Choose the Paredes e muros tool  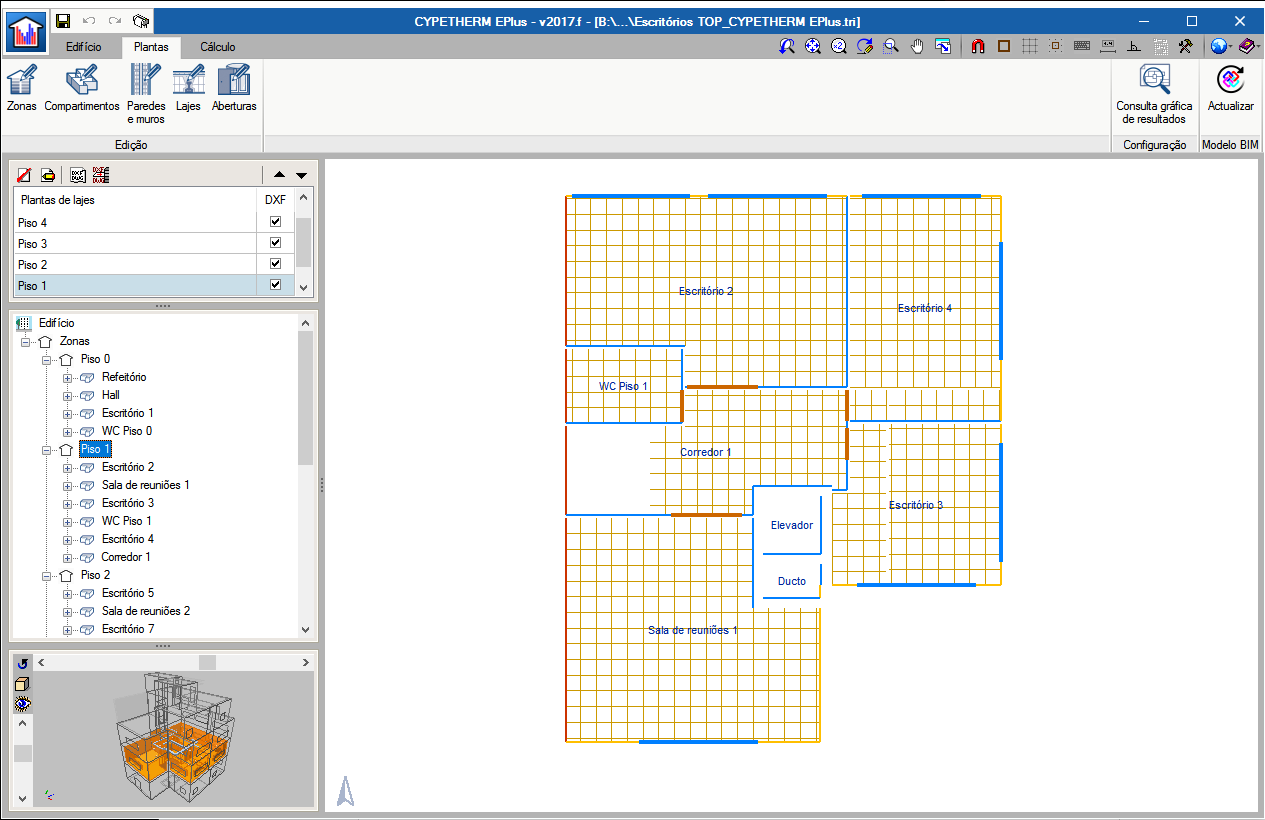pyautogui.click(x=146, y=94)
